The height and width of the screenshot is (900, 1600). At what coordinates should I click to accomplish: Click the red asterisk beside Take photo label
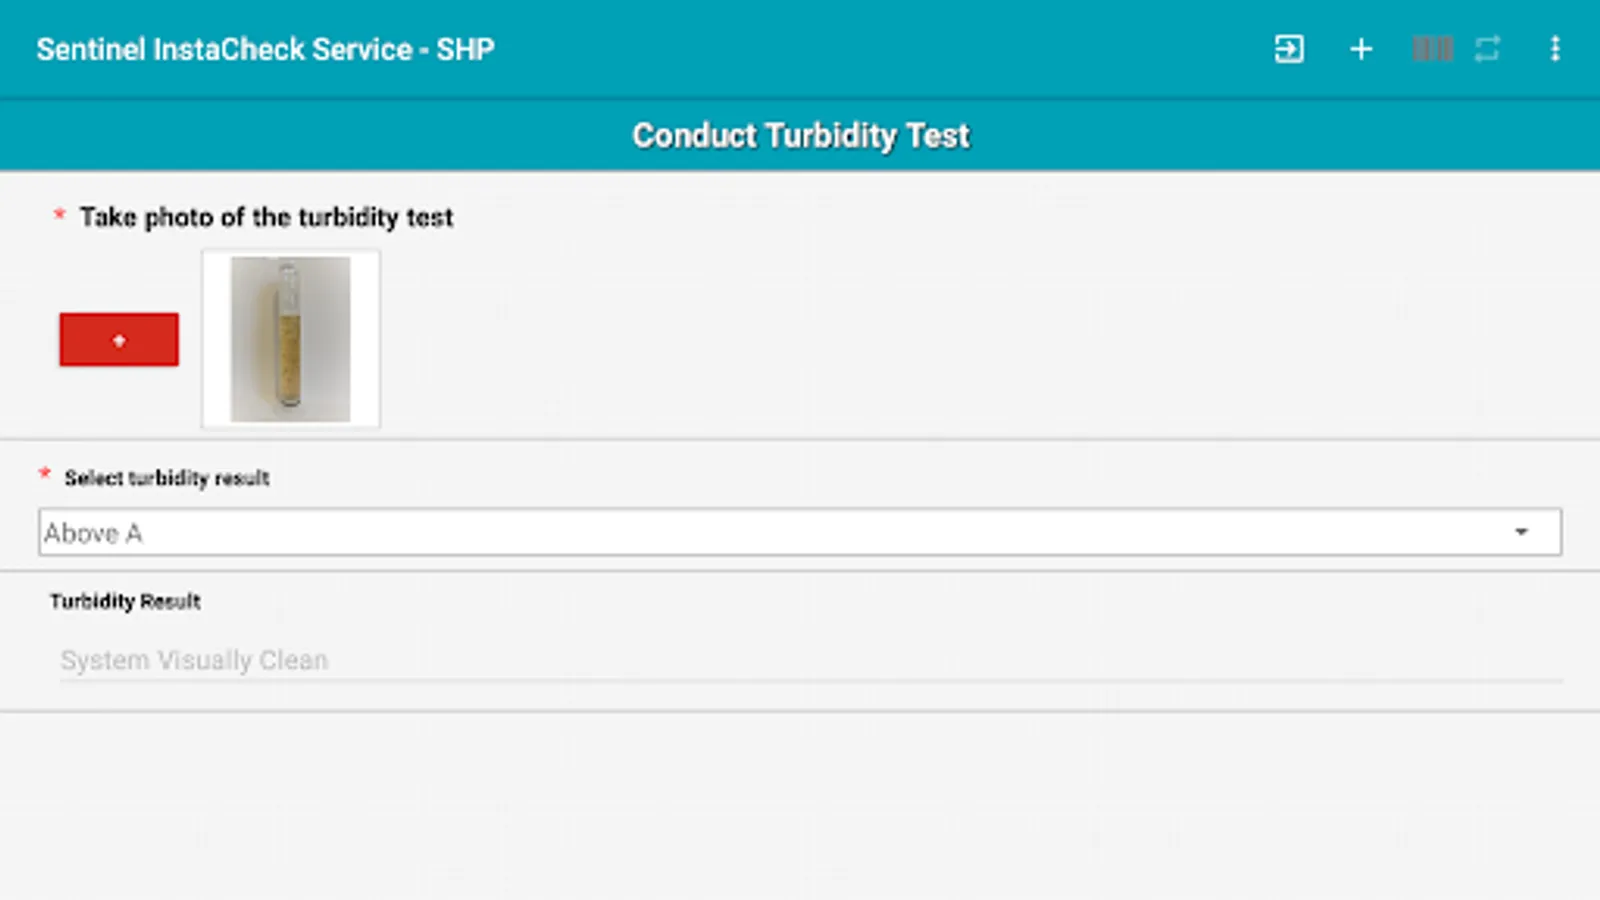tap(59, 214)
